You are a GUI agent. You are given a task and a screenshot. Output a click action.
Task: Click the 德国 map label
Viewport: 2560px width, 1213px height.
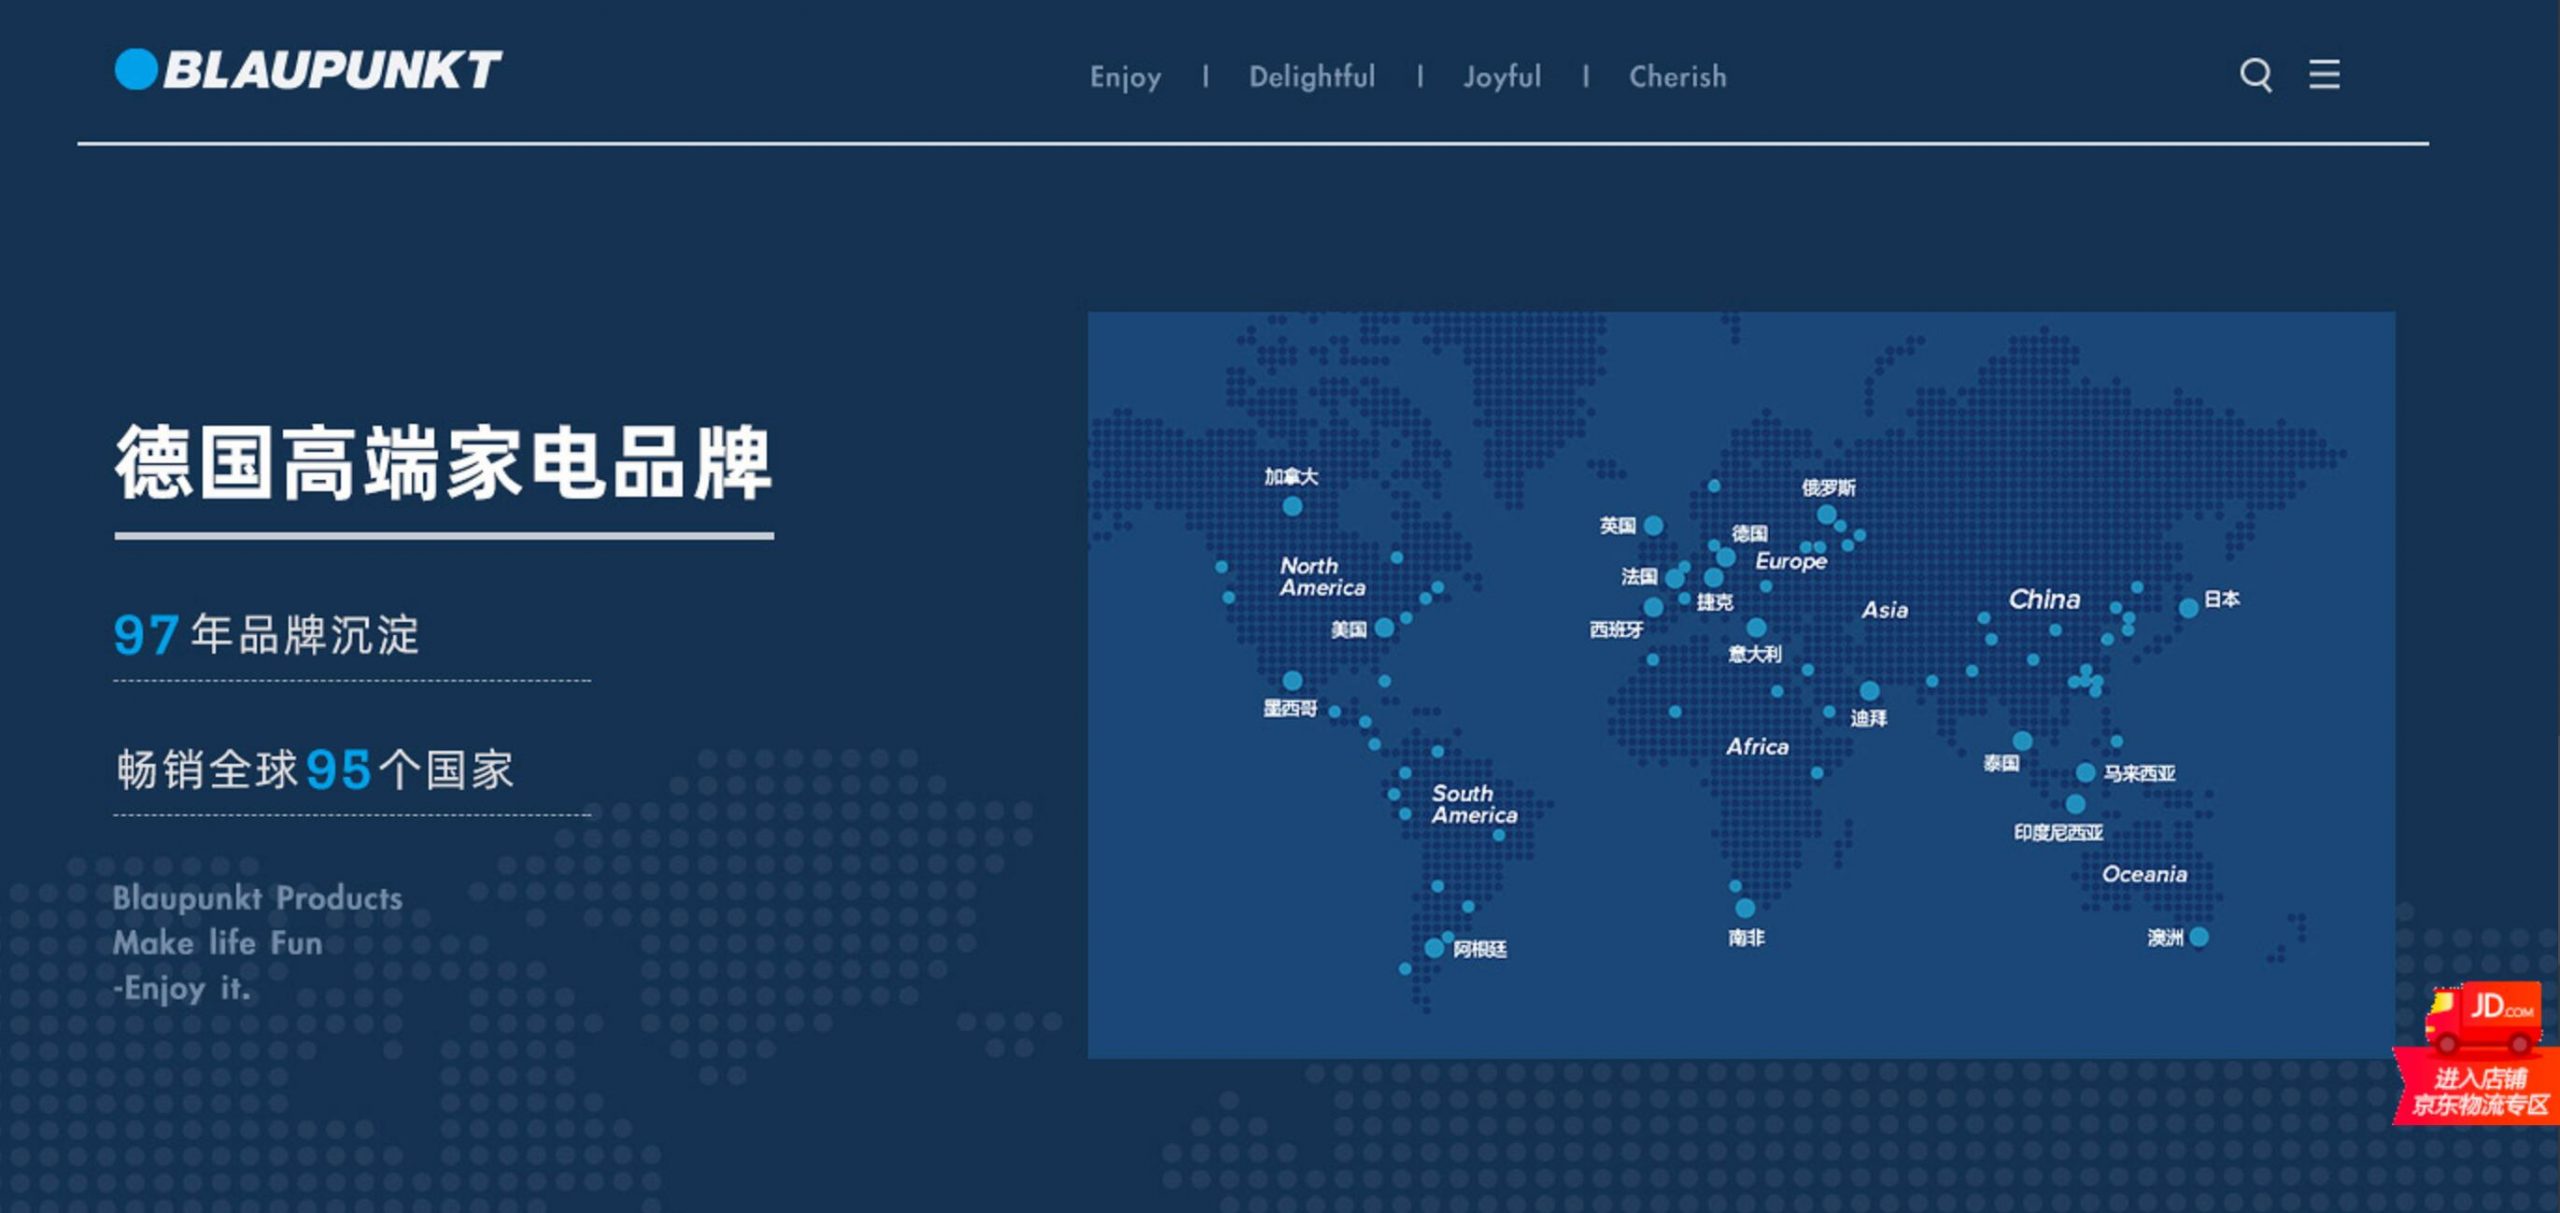(x=1750, y=534)
